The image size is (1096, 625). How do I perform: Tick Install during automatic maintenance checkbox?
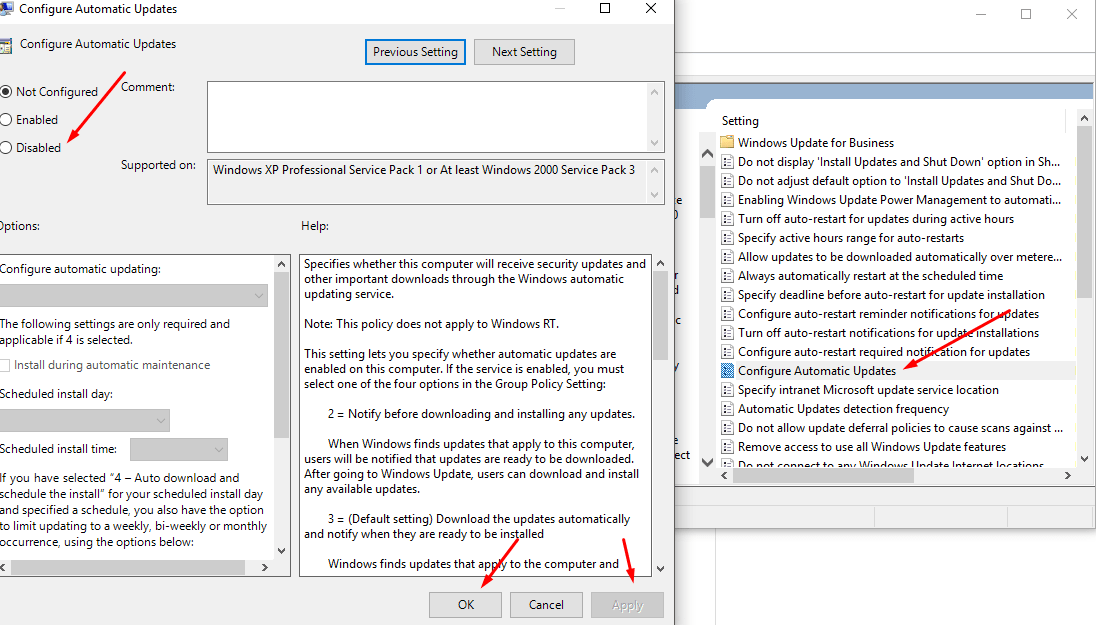6,366
